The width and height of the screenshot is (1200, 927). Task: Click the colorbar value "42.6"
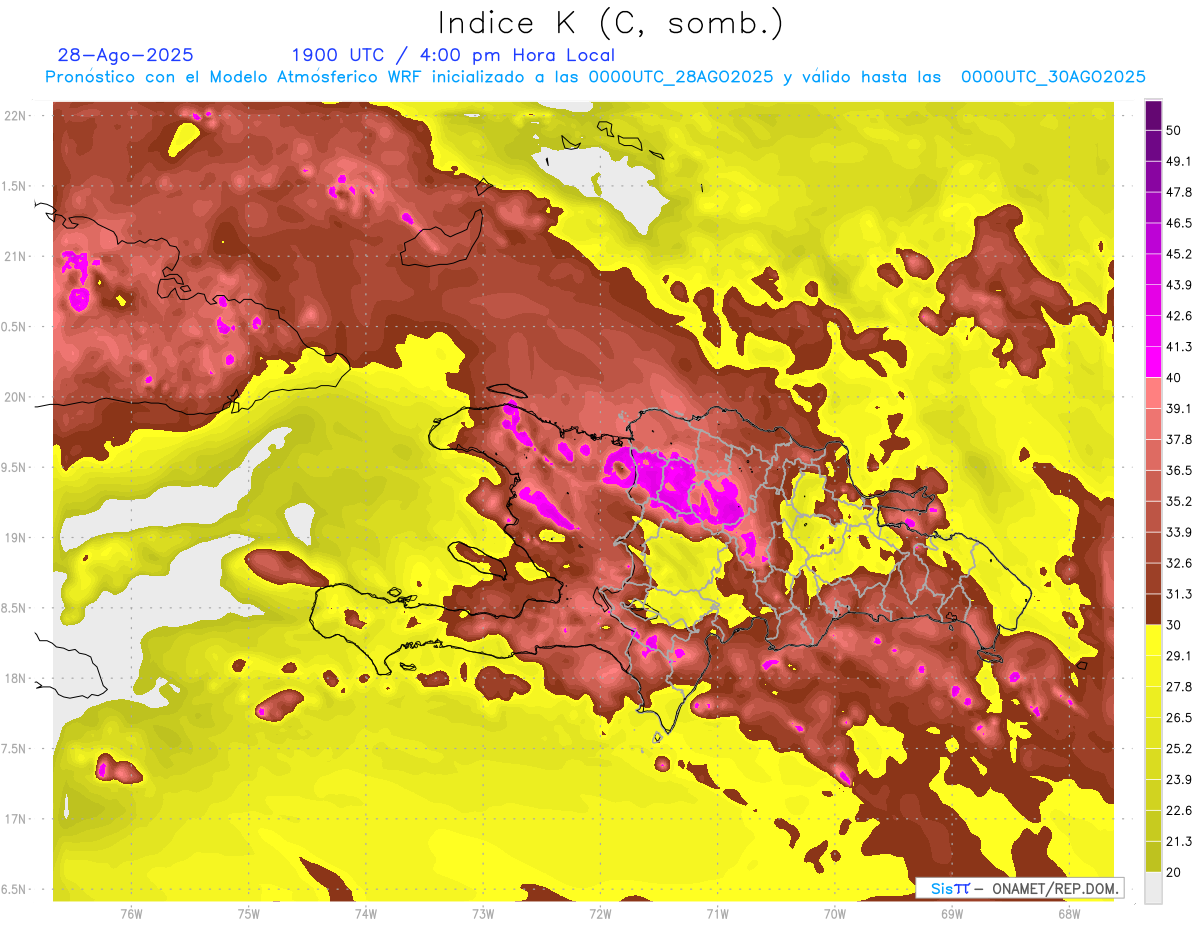pos(1179,316)
